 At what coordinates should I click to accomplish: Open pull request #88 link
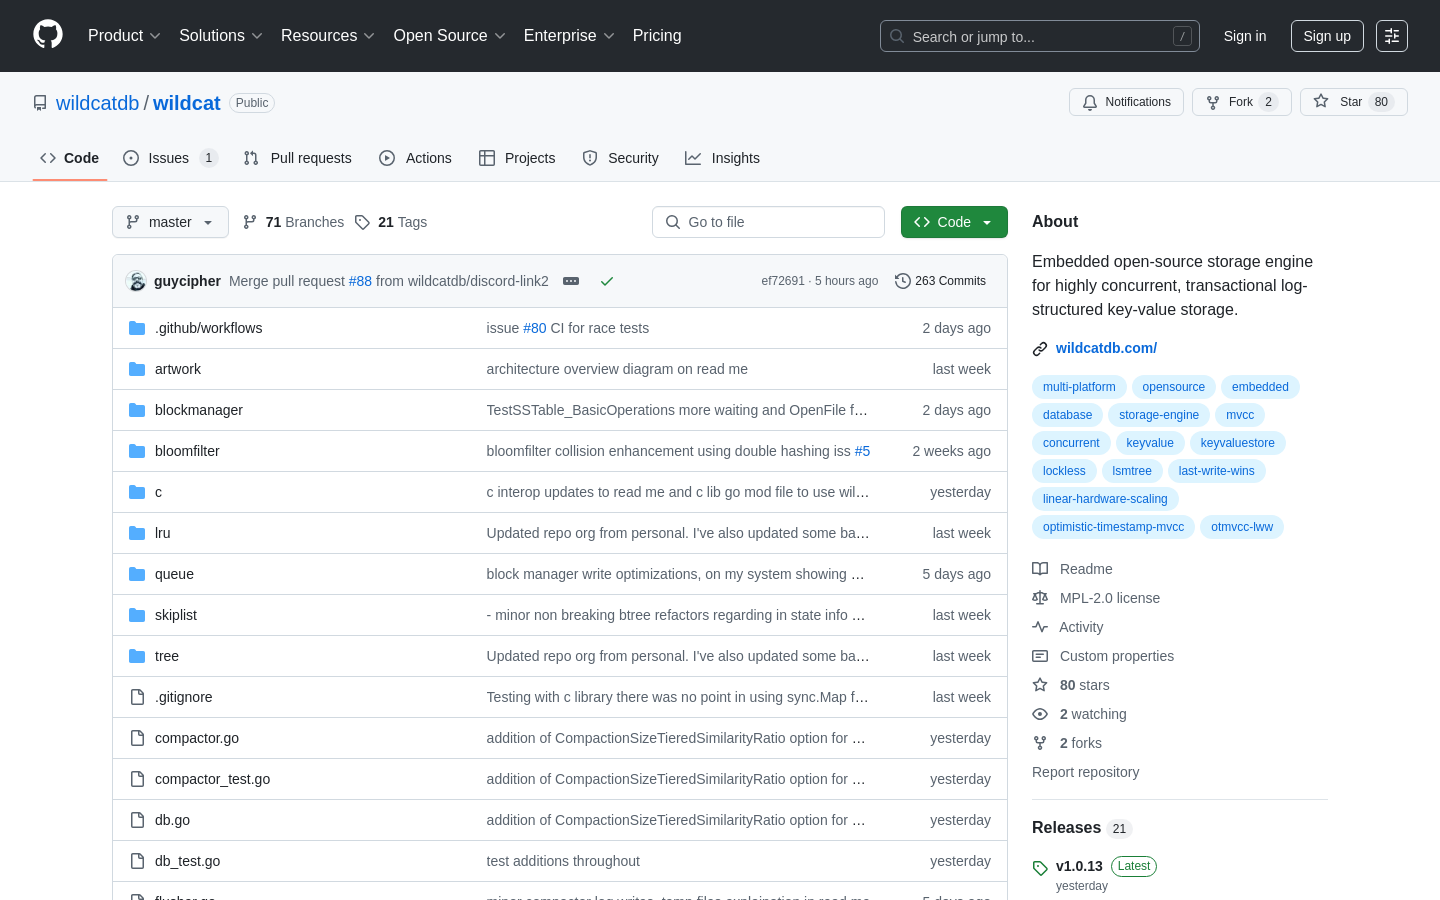(360, 281)
